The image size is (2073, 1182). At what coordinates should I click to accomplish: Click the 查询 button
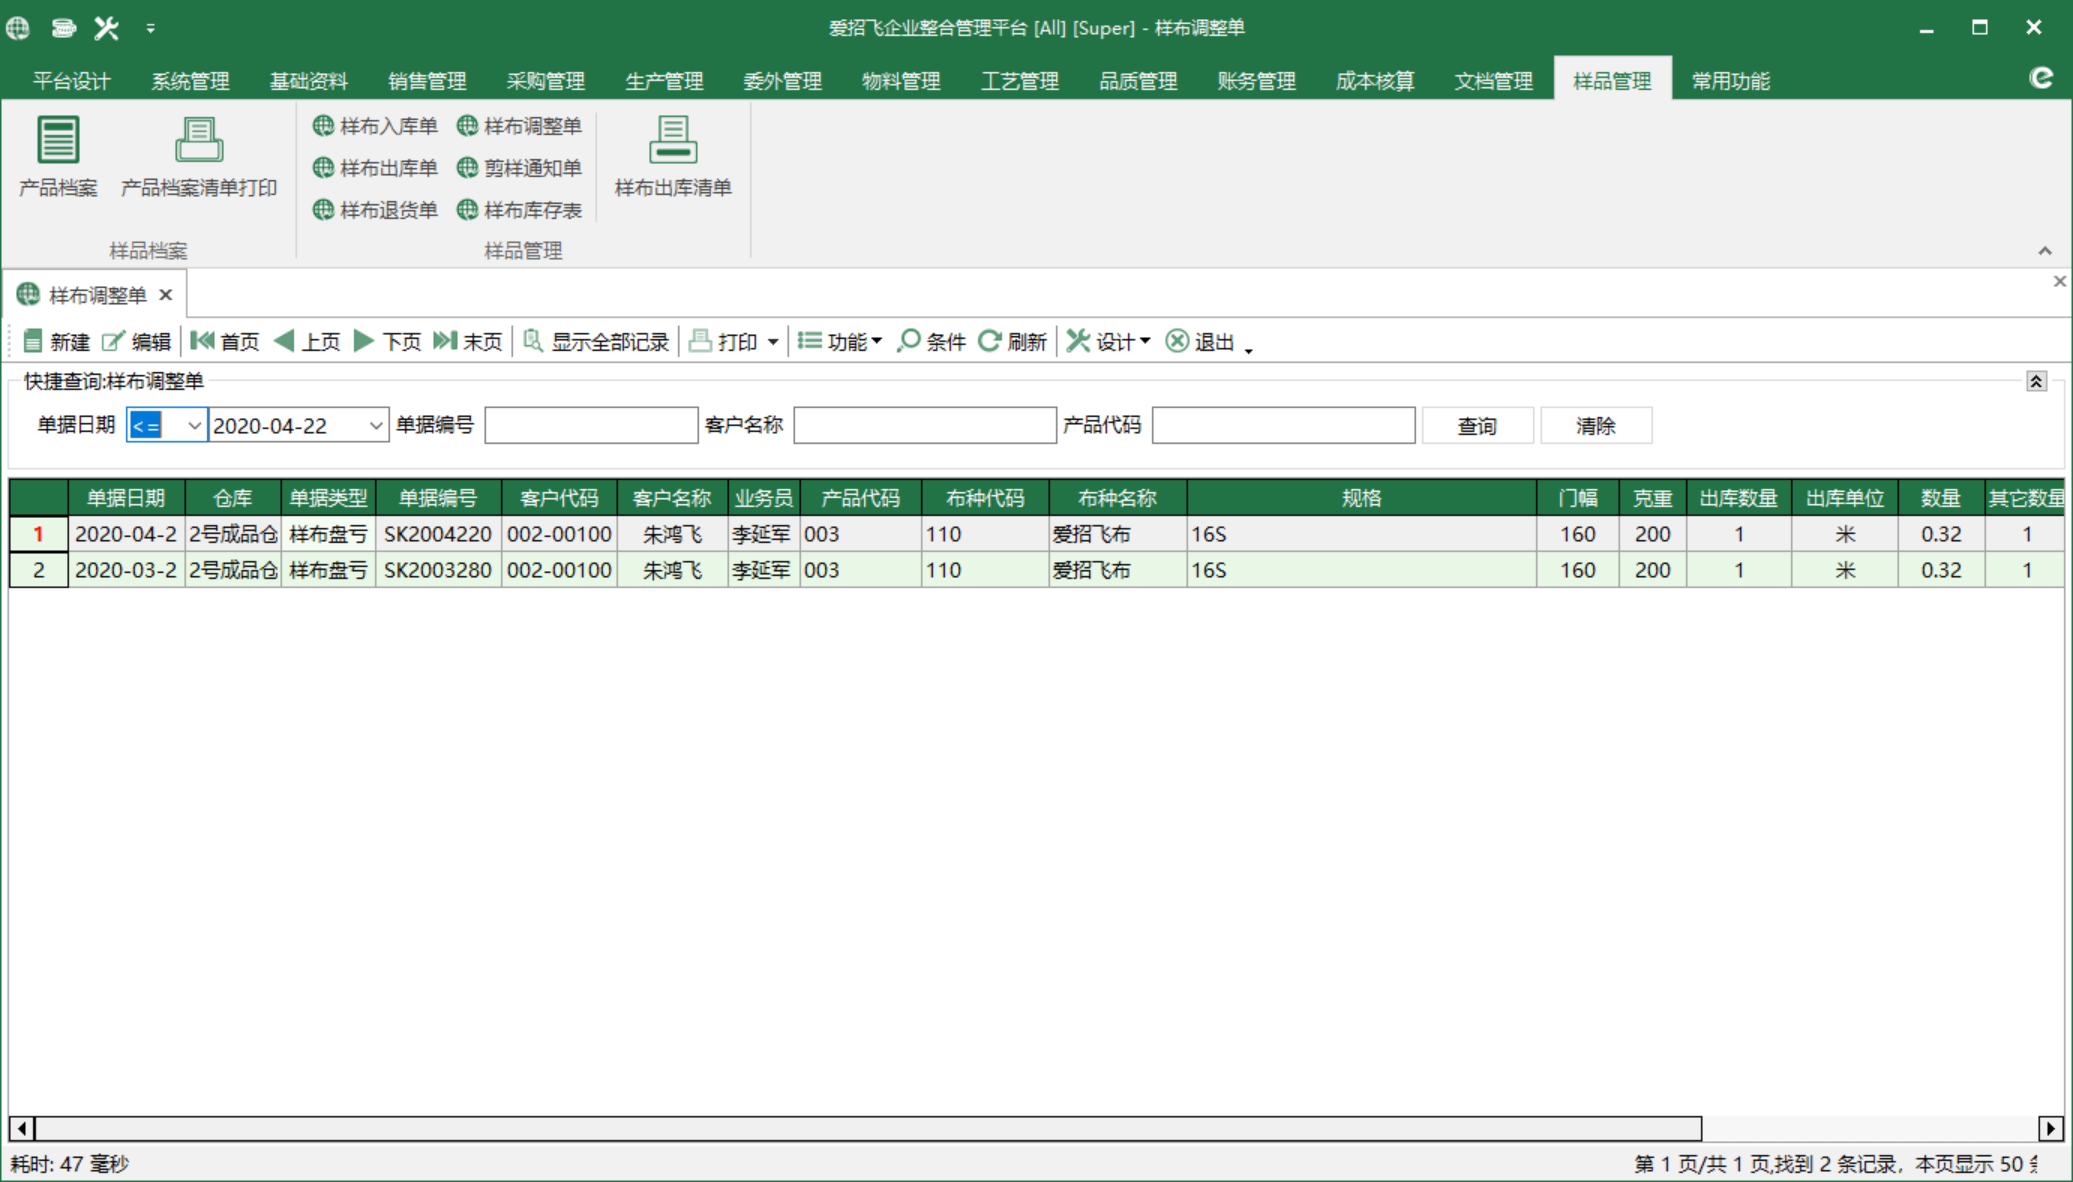[x=1477, y=426]
